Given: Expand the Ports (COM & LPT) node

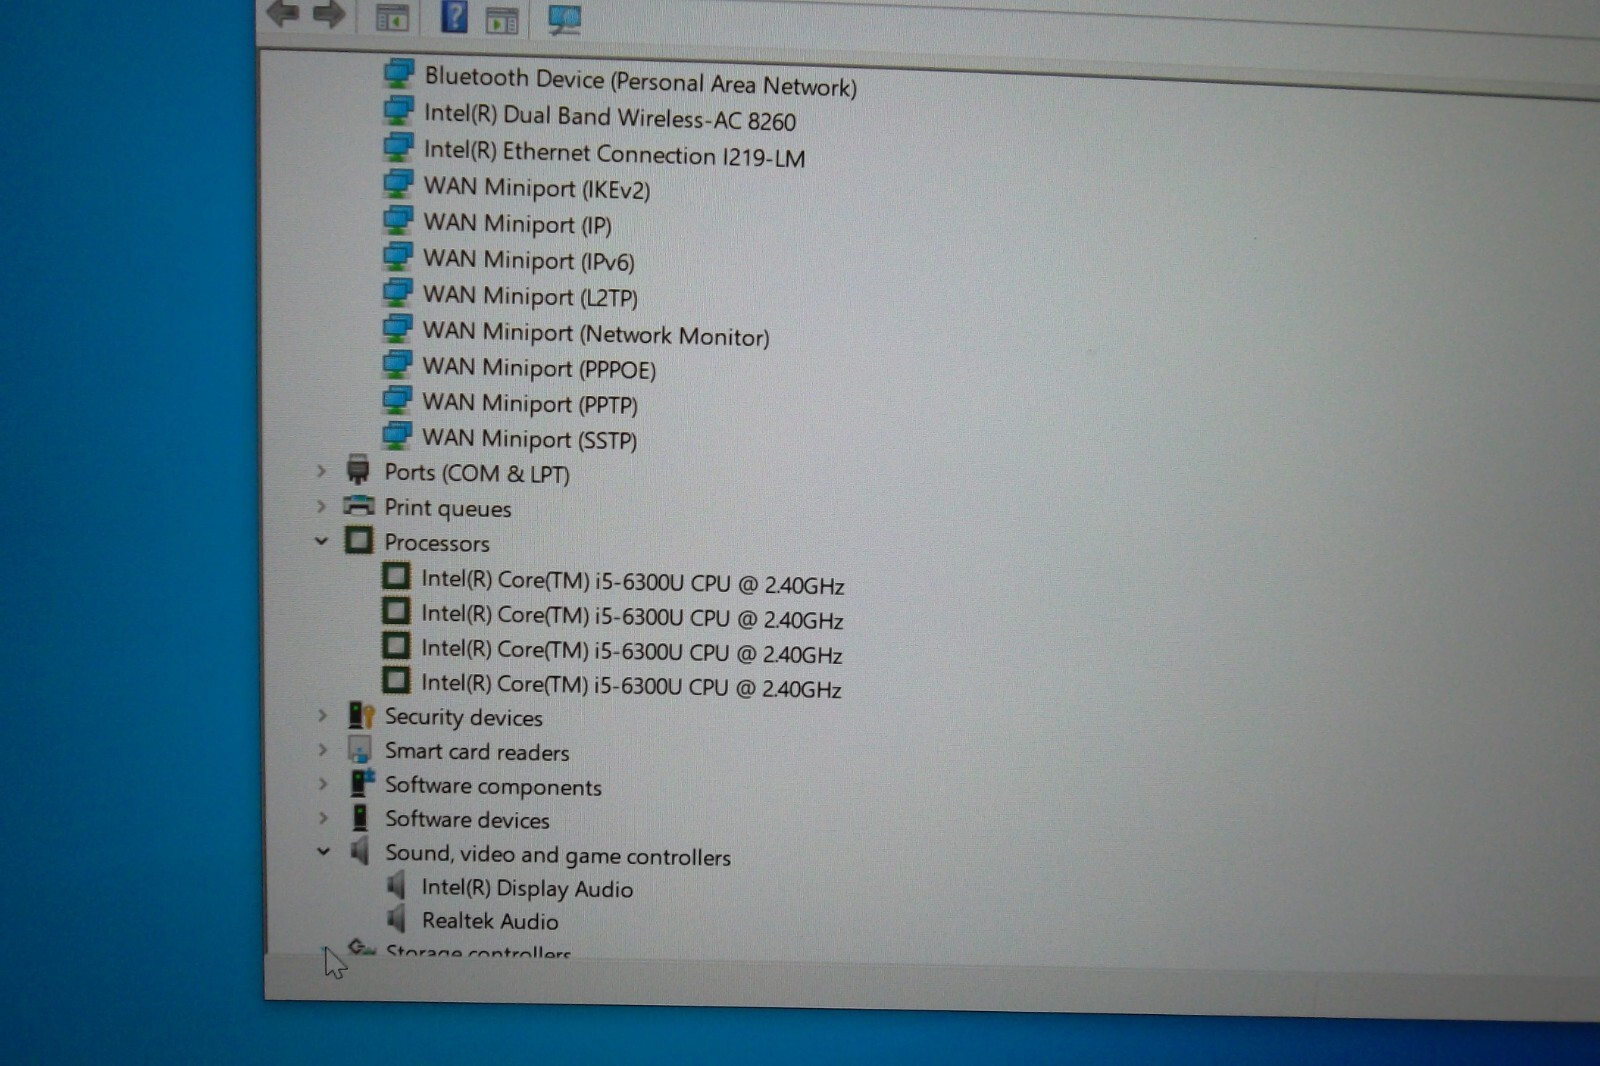Looking at the screenshot, I should click(322, 470).
